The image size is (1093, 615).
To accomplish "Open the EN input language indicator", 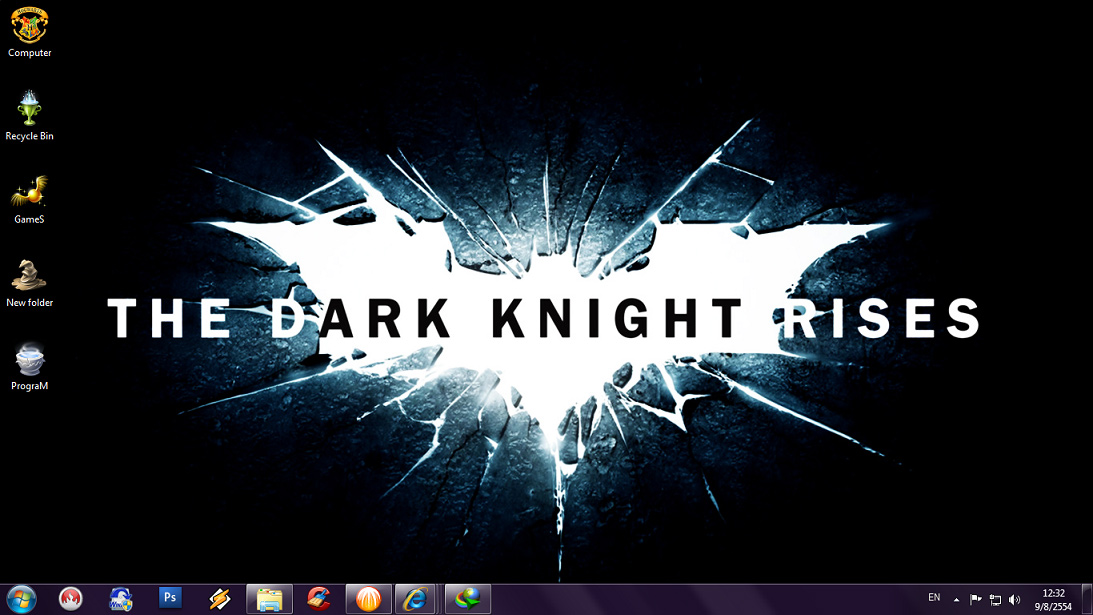I will click(x=934, y=598).
